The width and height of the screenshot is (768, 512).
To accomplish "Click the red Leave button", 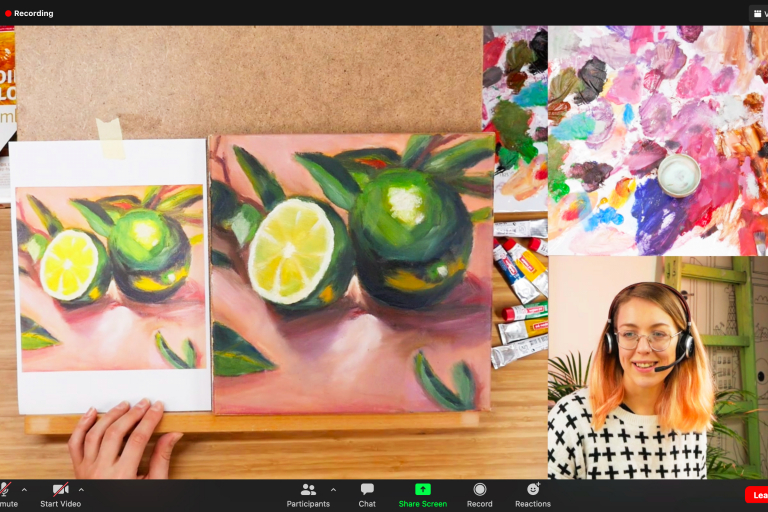I will point(757,495).
